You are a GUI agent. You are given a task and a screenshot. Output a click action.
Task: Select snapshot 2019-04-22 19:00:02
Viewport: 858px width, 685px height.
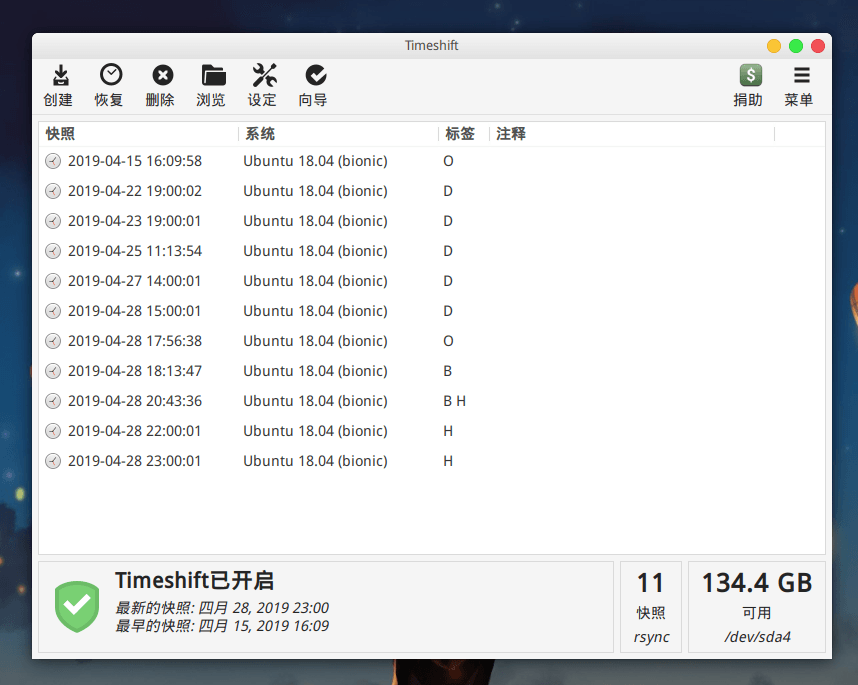point(432,191)
